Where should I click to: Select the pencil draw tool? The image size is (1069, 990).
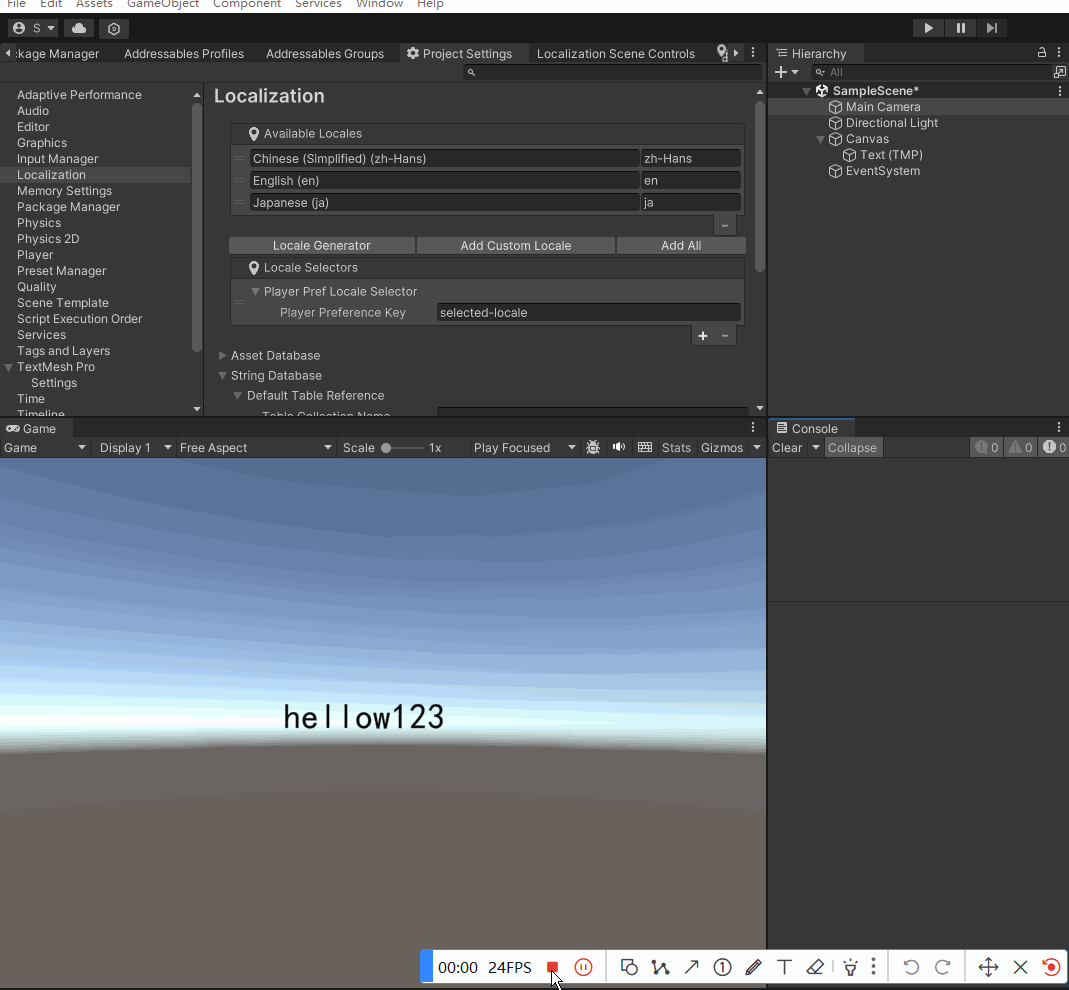coord(753,968)
